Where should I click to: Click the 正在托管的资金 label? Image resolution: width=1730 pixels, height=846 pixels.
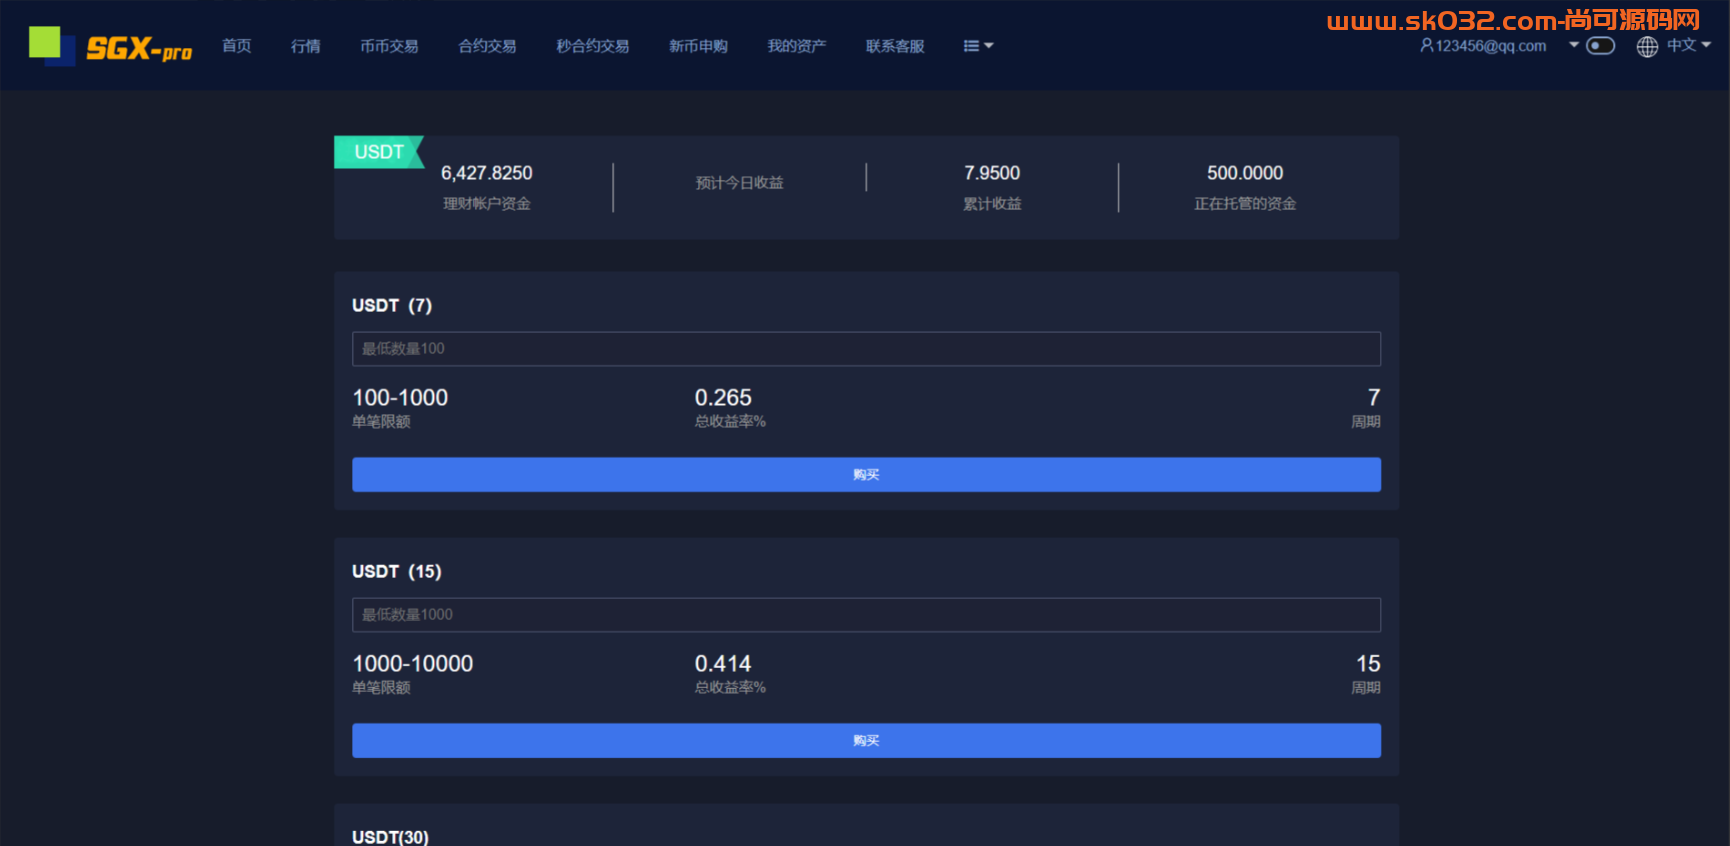[1245, 204]
